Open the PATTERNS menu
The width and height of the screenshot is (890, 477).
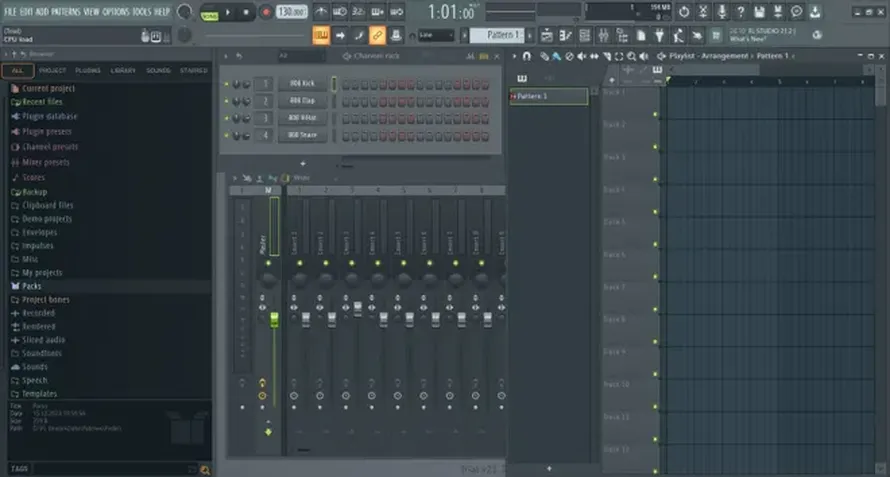pos(66,11)
